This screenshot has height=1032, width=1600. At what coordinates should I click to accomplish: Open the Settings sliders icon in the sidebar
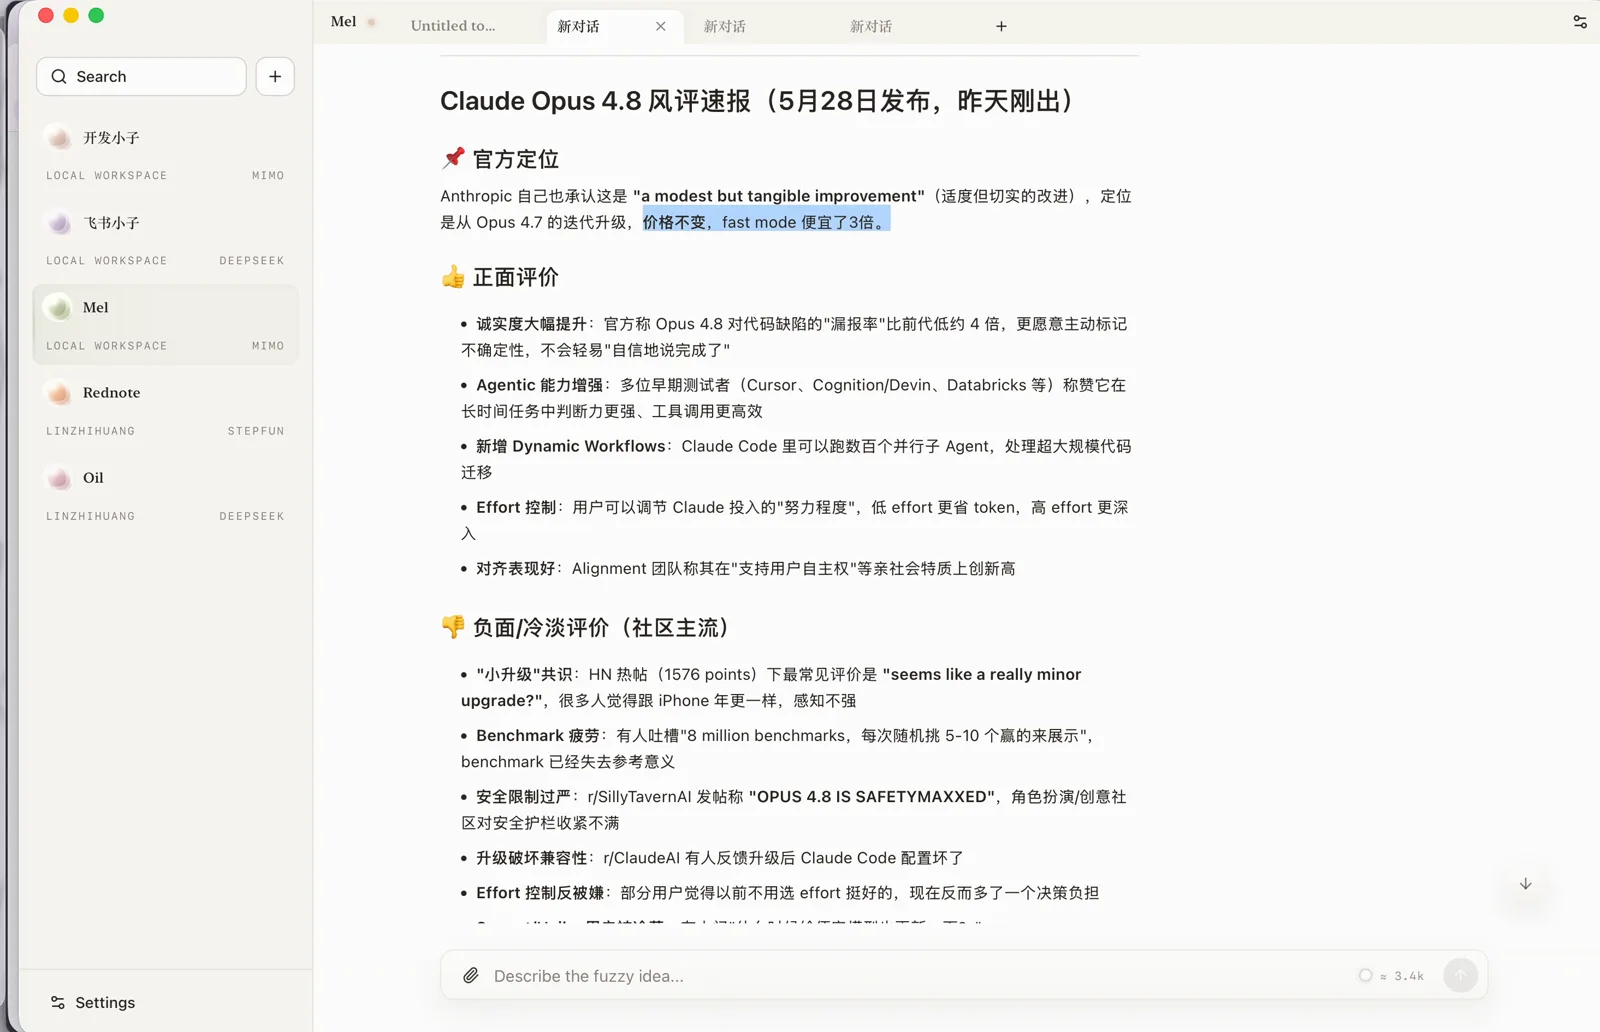coord(58,1002)
